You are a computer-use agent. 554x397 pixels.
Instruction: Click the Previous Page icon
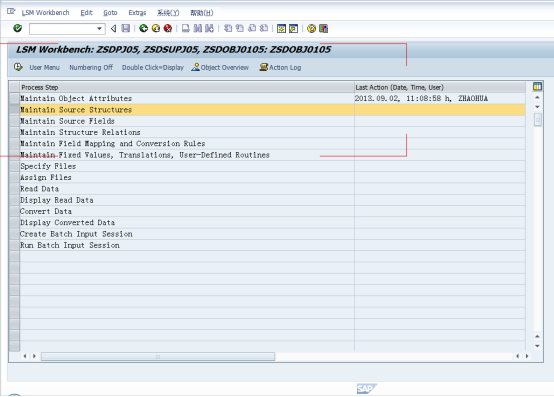coord(240,29)
